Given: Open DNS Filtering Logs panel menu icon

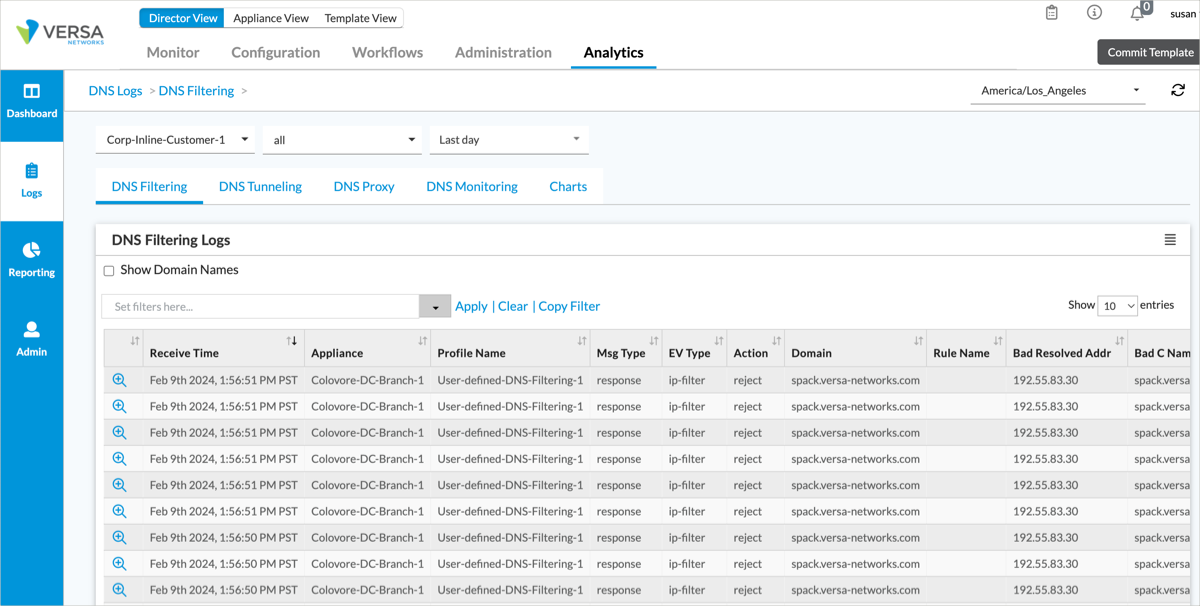Looking at the screenshot, I should [x=1170, y=240].
